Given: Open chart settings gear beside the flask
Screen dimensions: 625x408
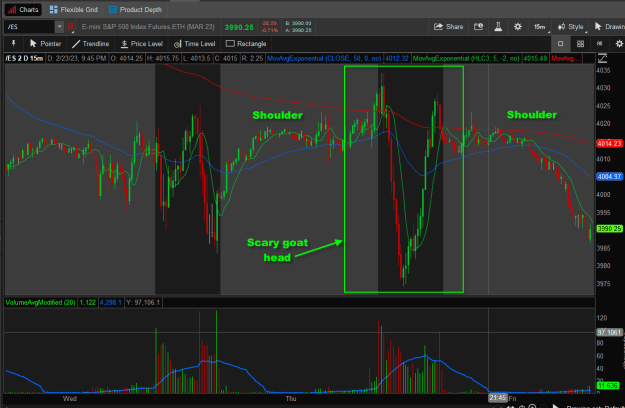Looking at the screenshot, I should coord(518,27).
